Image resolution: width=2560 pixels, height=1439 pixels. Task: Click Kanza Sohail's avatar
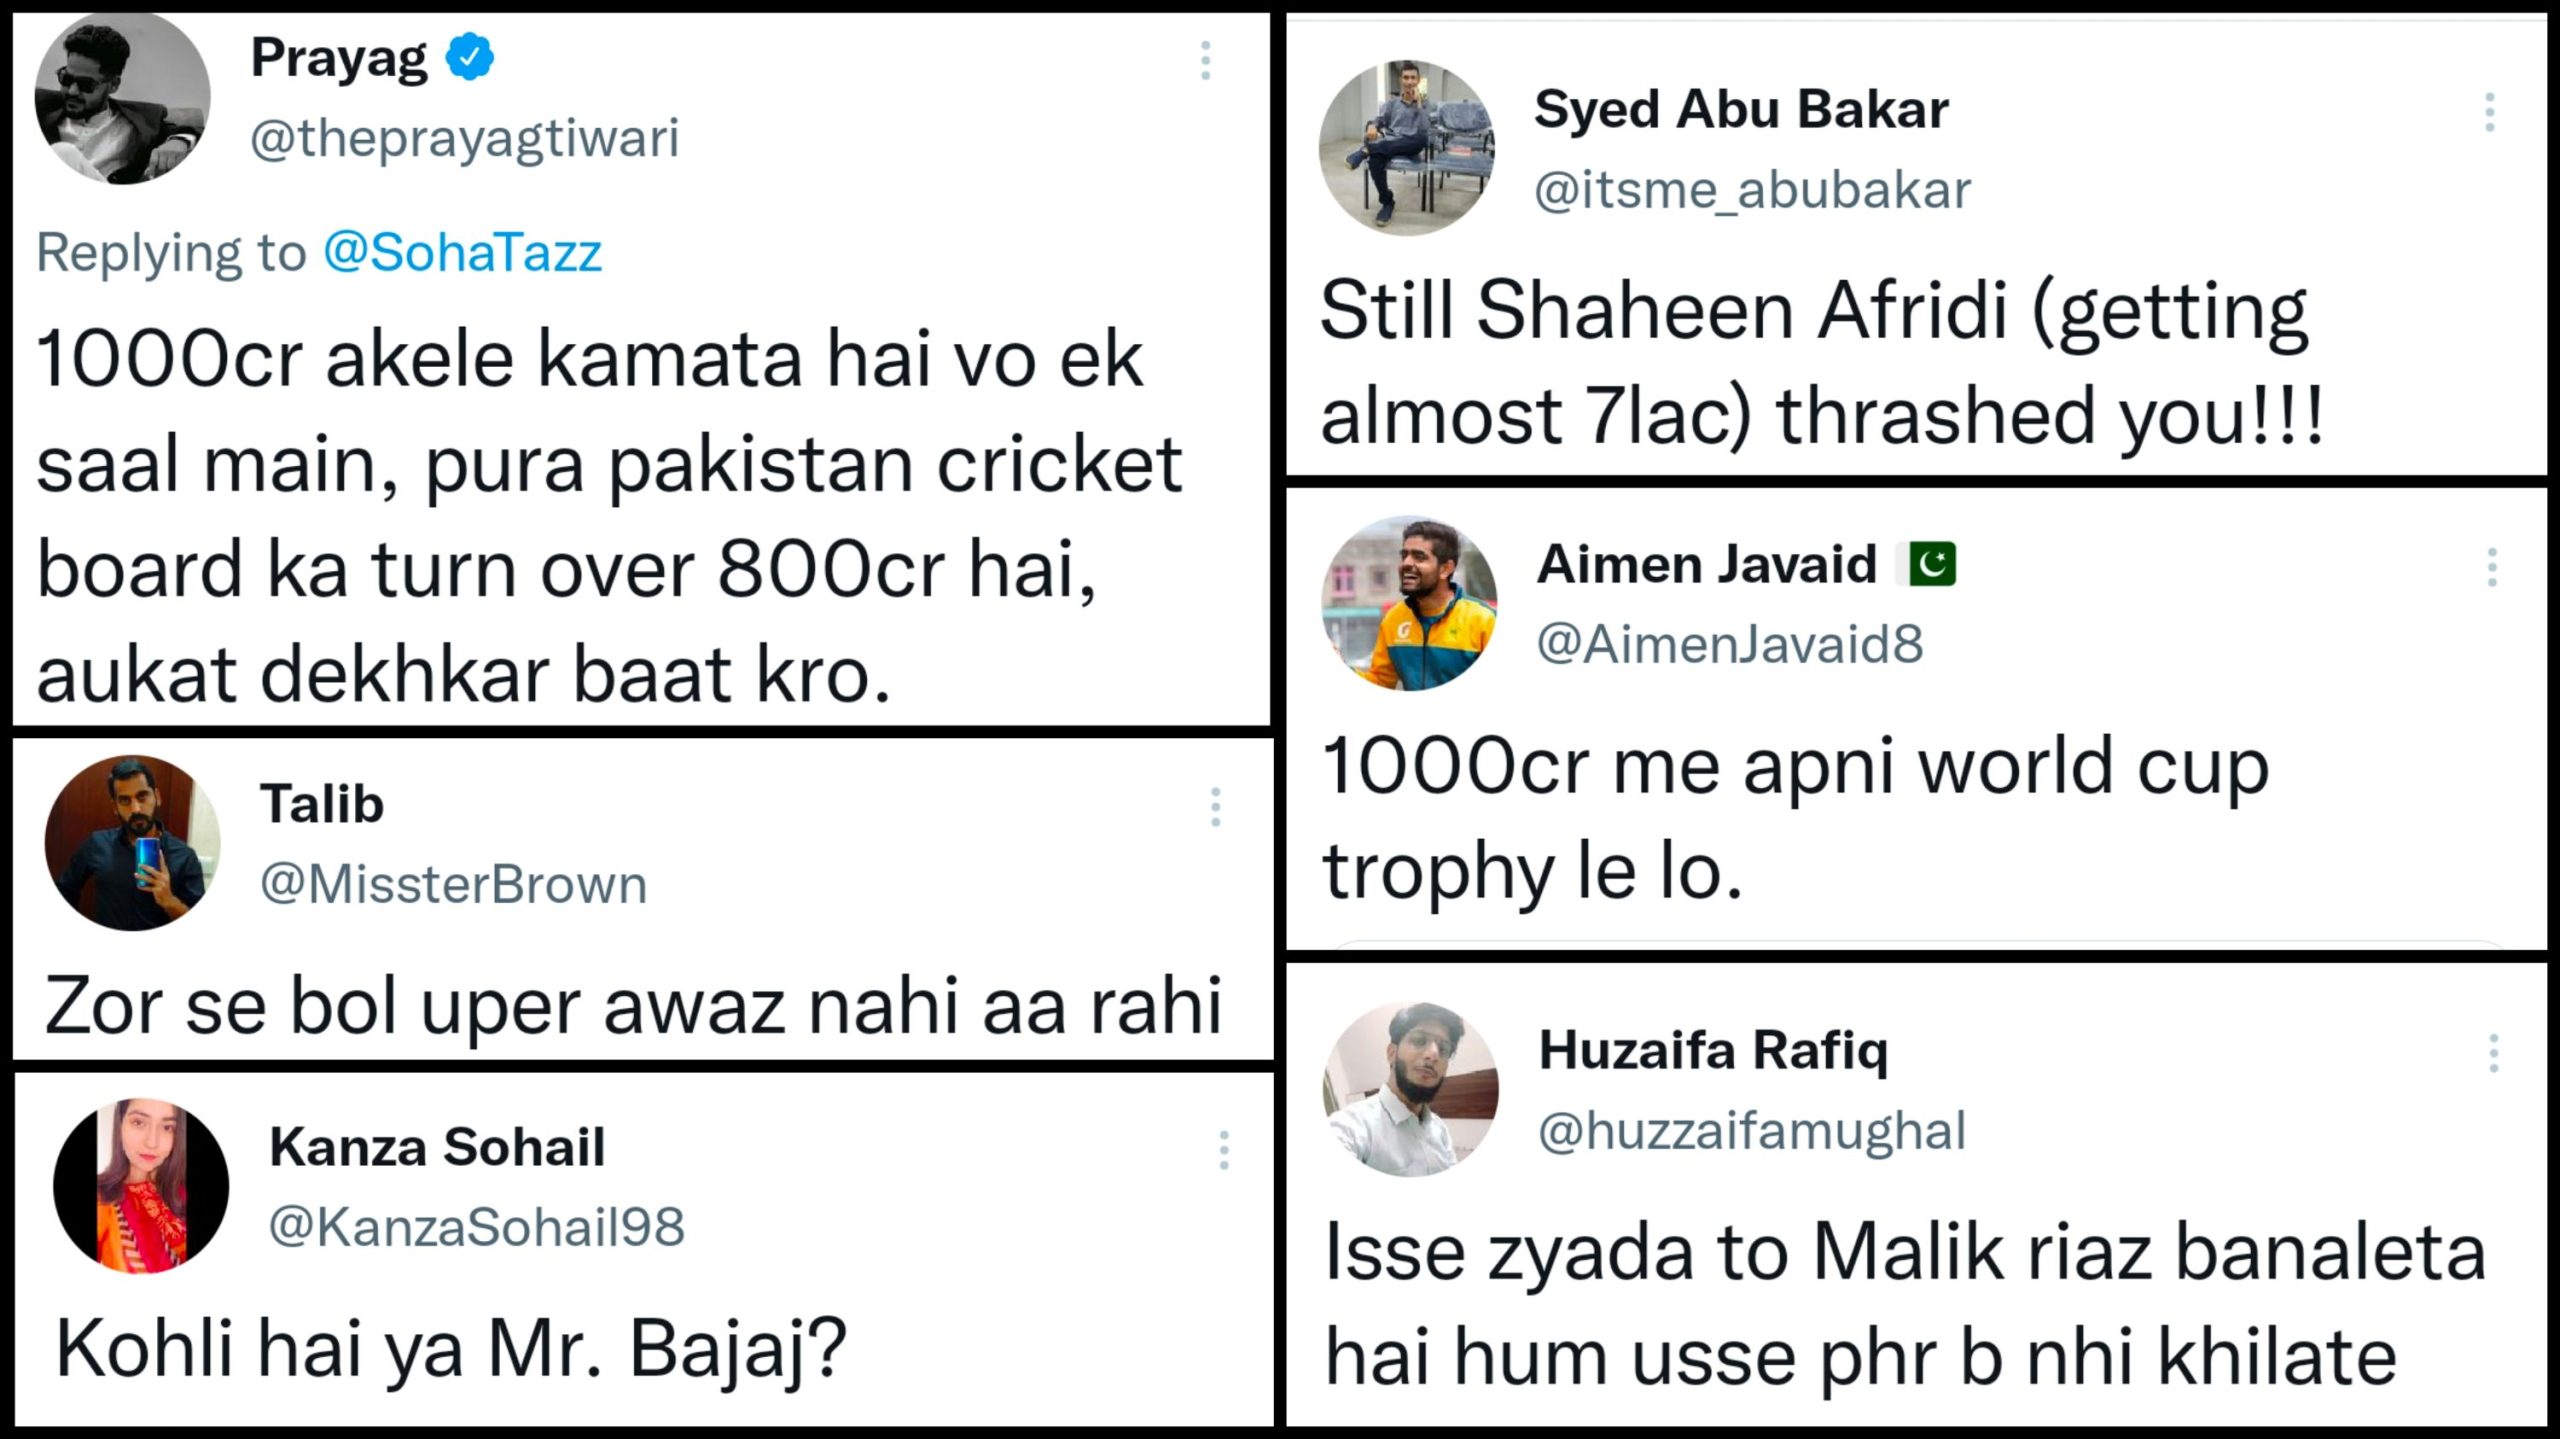click(x=141, y=1186)
